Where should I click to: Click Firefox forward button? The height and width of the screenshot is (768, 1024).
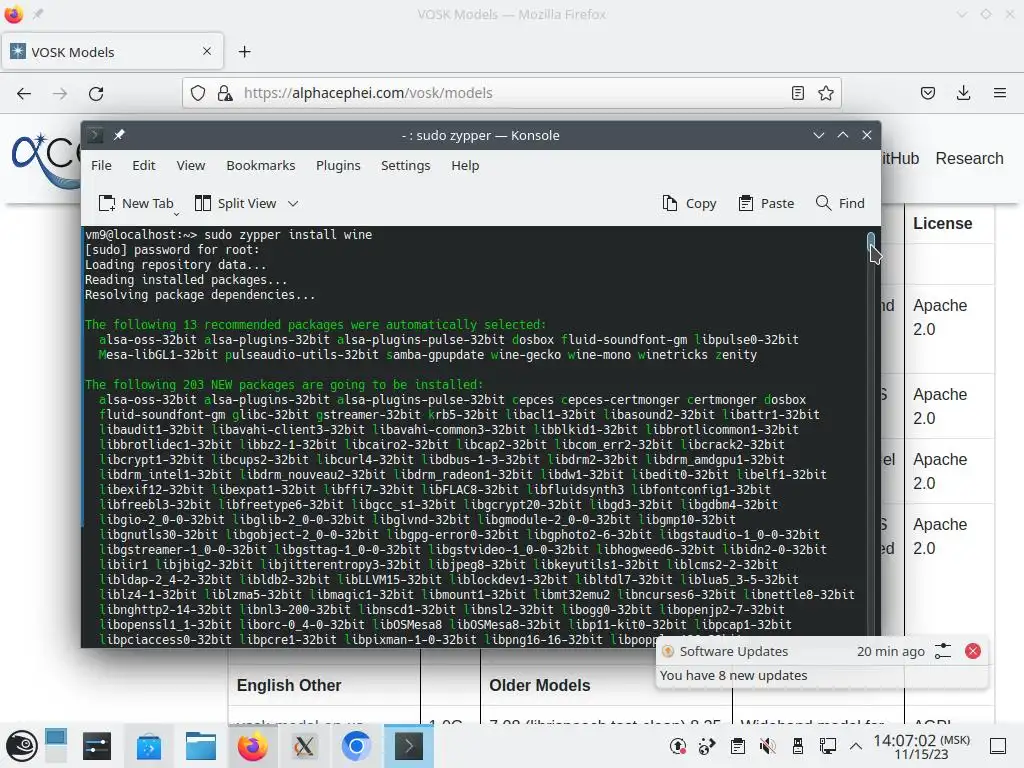click(60, 93)
